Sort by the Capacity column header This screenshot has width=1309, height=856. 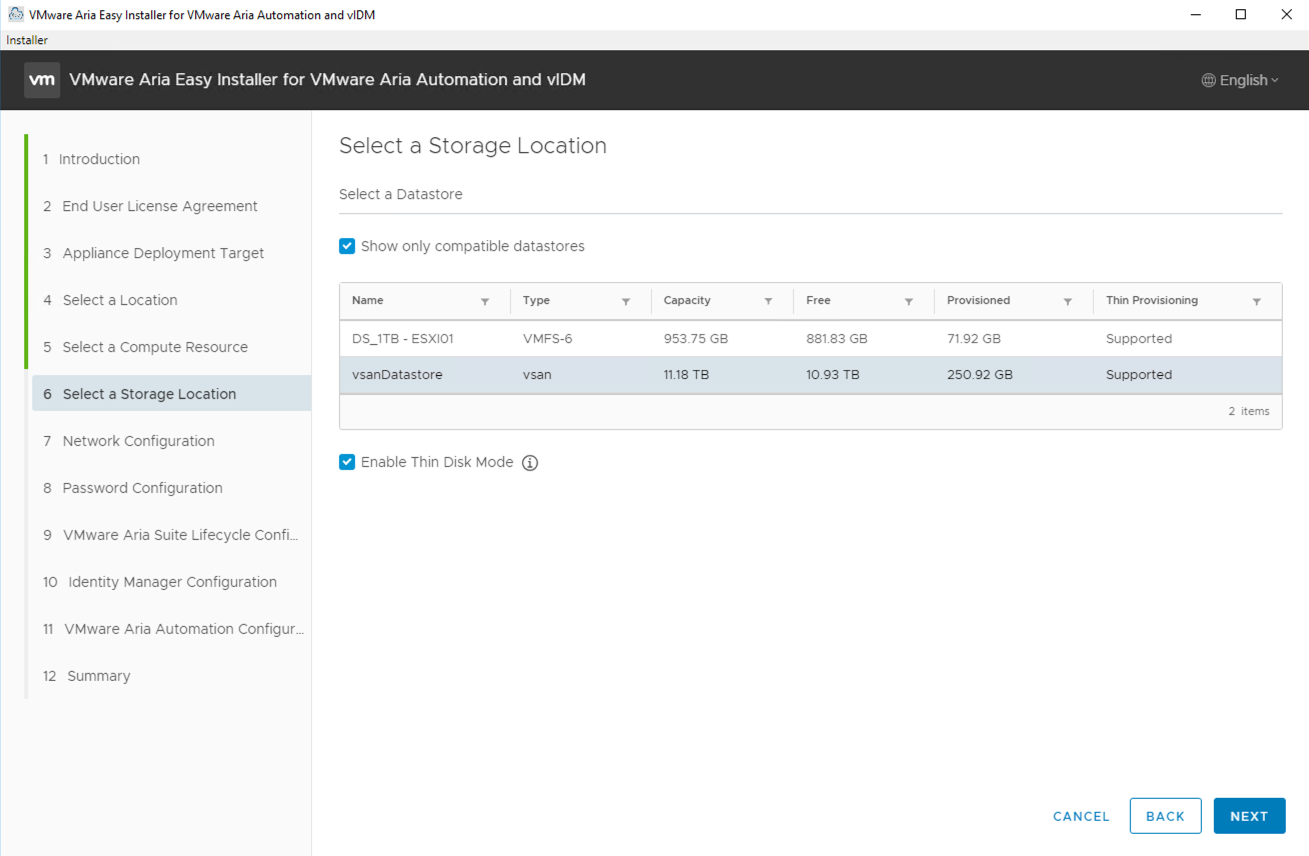(x=687, y=300)
